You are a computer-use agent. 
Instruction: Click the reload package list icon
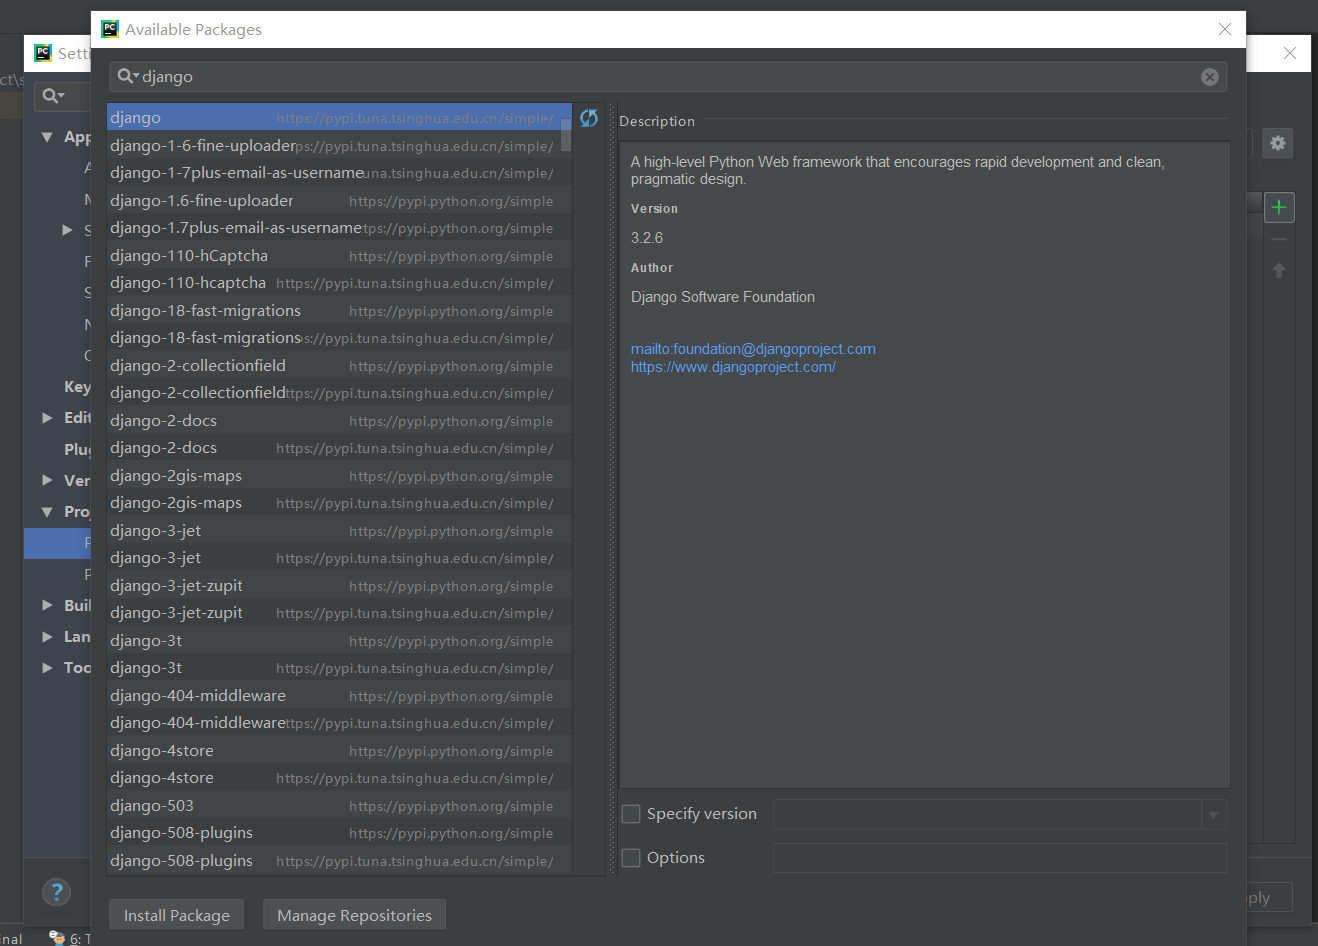pyautogui.click(x=589, y=118)
